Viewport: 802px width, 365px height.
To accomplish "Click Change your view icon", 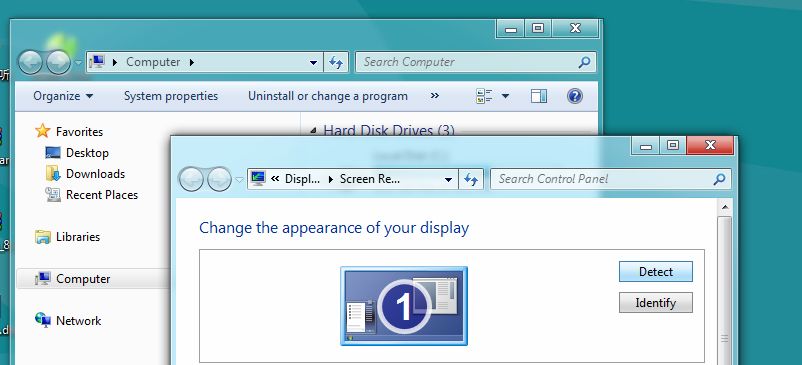I will click(484, 96).
